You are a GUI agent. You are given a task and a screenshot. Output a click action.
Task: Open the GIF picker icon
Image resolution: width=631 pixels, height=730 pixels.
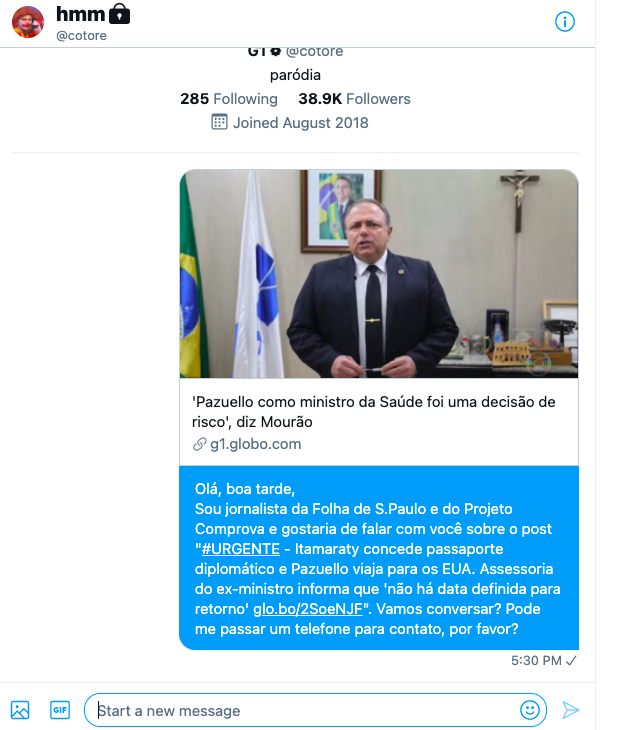[60, 710]
